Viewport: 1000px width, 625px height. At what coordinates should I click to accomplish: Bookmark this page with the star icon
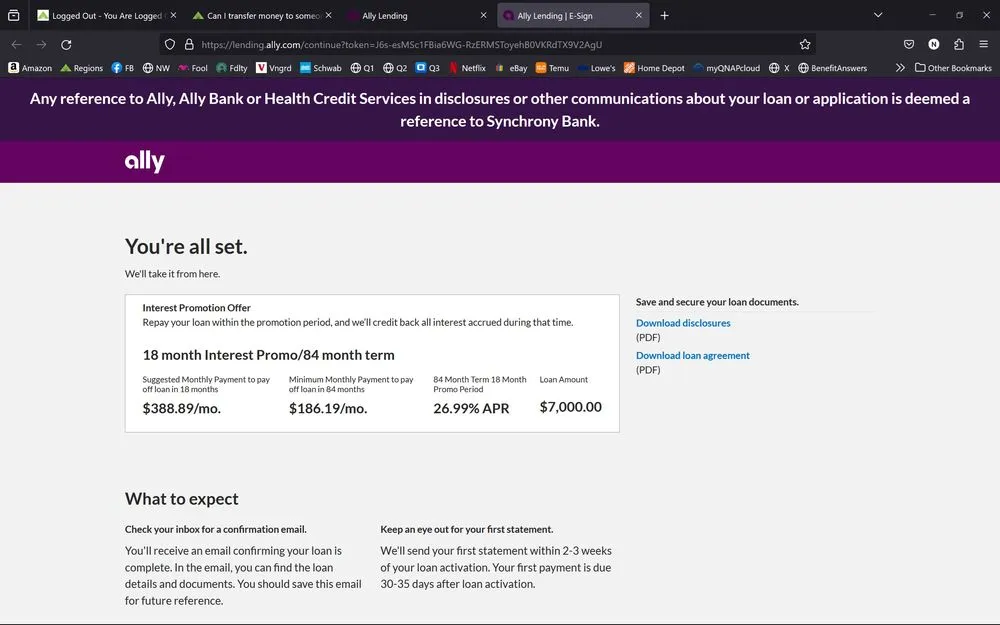805,45
